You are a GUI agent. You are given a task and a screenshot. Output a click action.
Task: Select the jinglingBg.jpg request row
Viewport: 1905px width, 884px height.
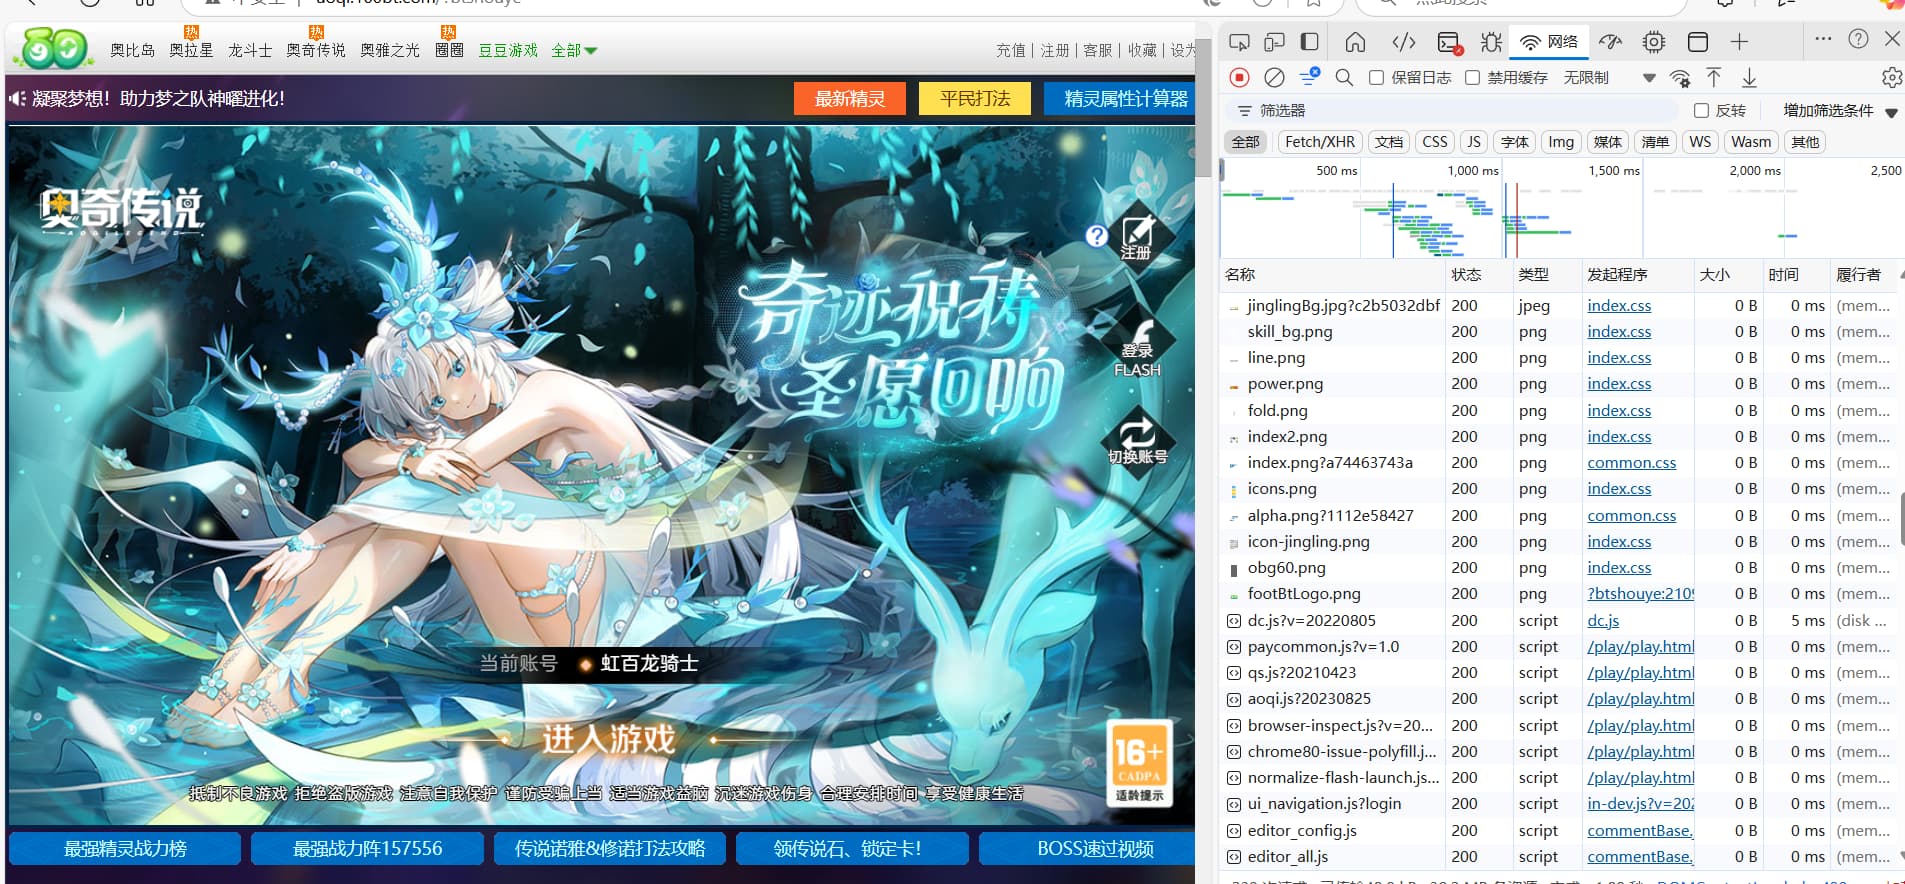point(1560,305)
